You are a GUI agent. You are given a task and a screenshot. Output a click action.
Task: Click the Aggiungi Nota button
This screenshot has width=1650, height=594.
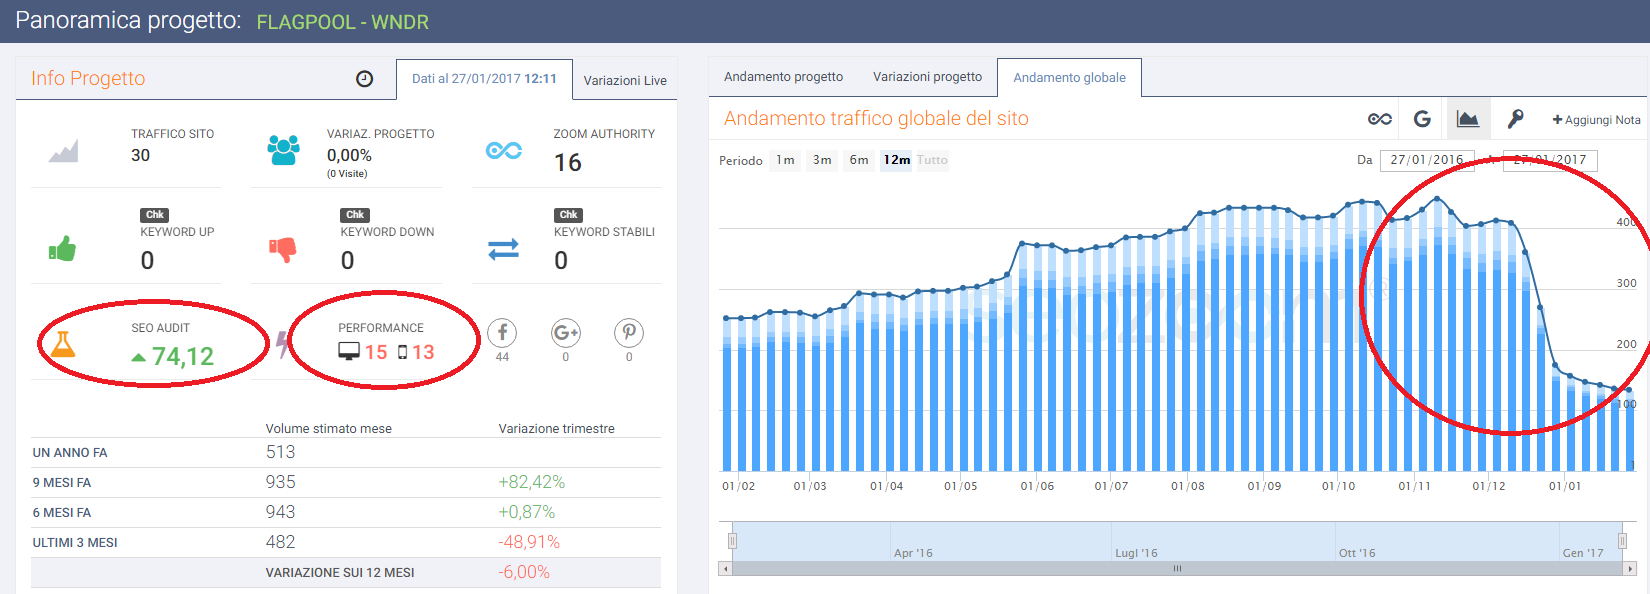tap(1596, 120)
